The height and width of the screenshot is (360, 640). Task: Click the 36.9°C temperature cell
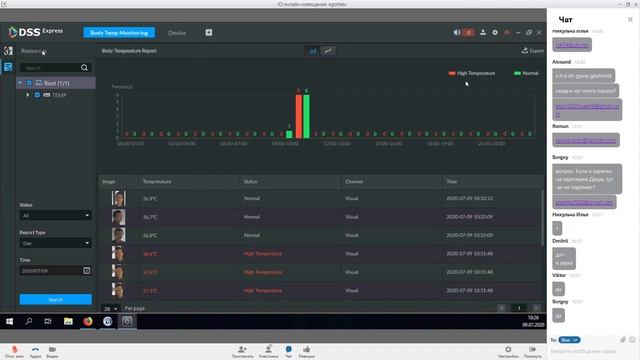[150, 199]
